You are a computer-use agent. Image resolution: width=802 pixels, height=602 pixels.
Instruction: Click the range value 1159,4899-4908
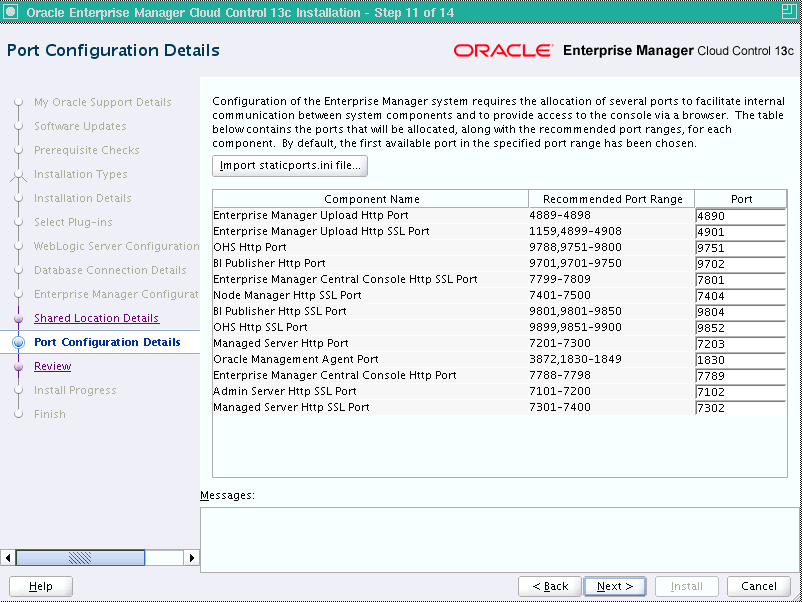pos(575,231)
